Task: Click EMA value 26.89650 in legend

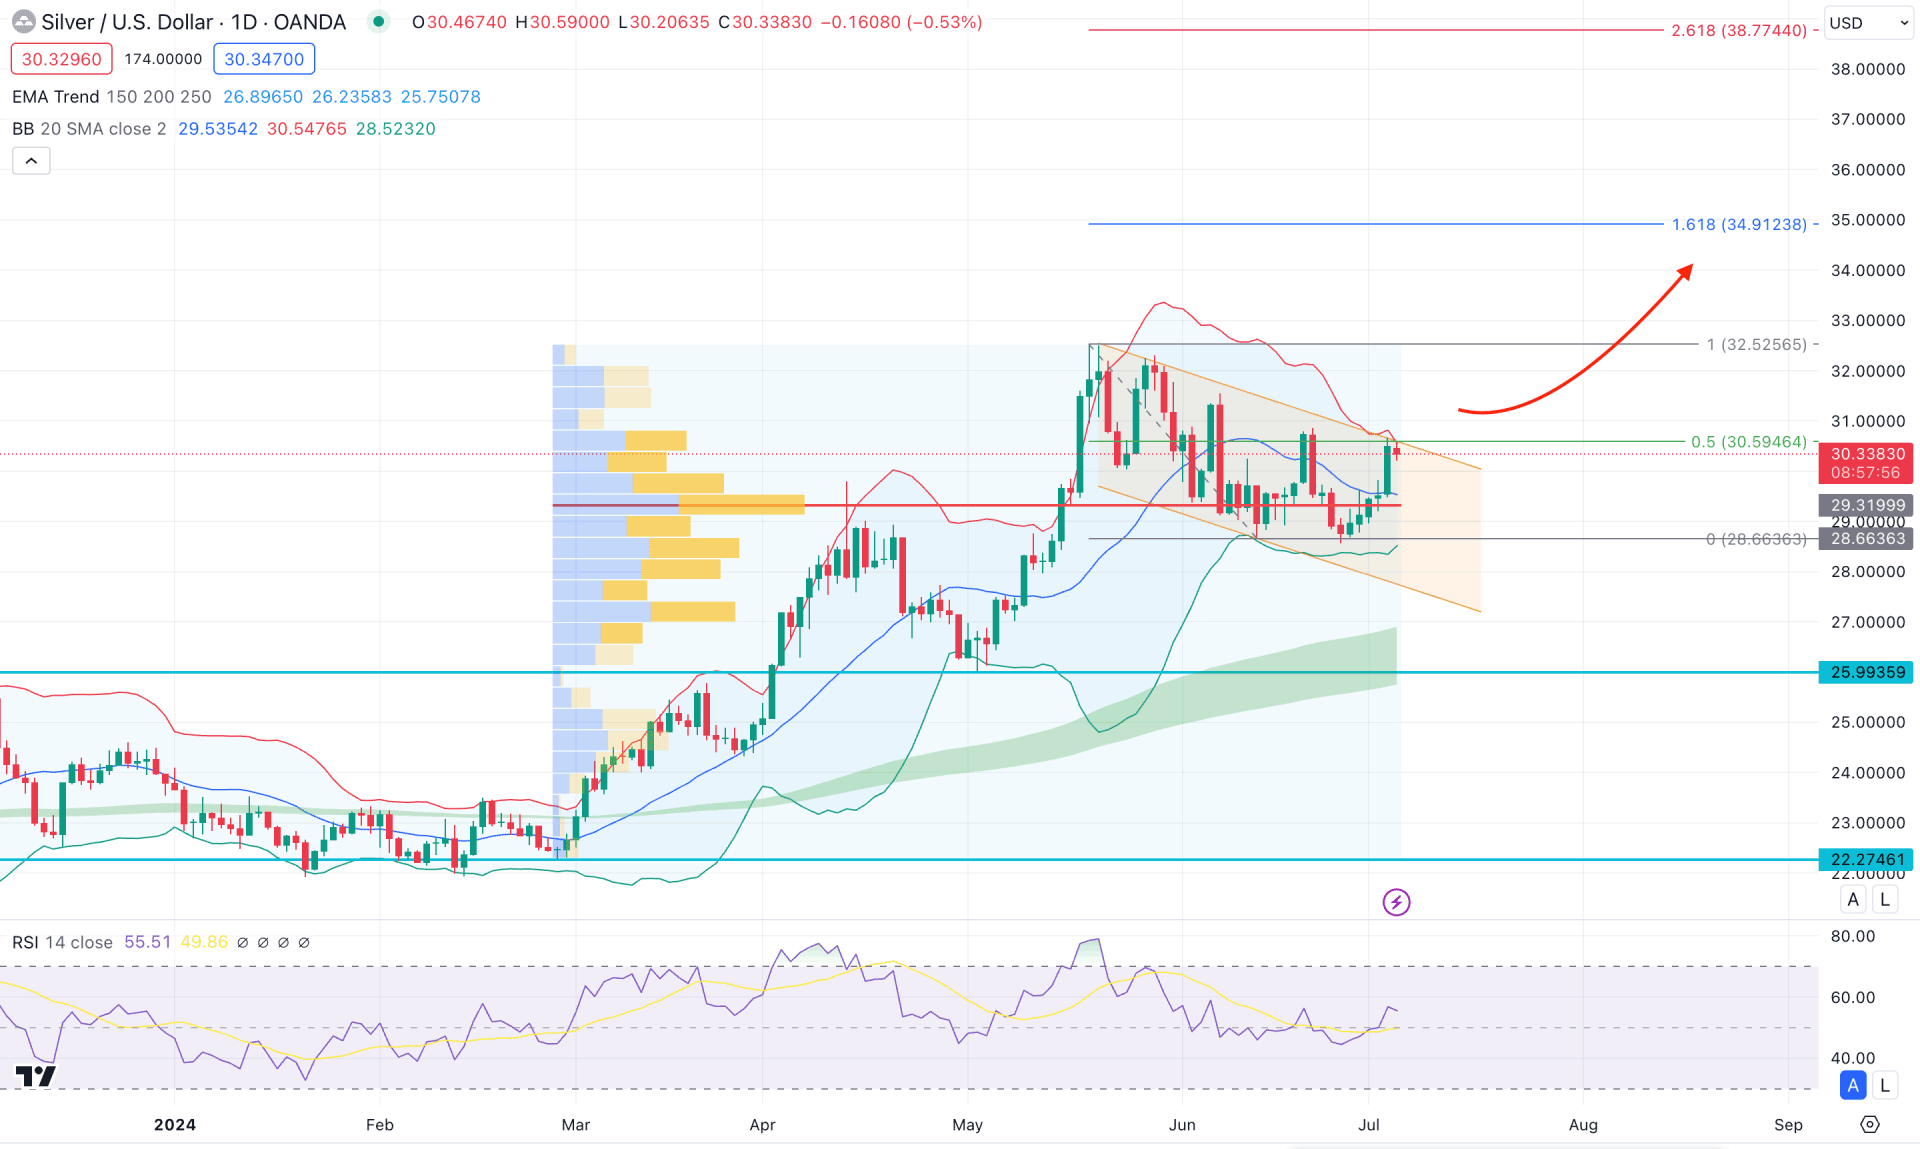Action: click(263, 97)
